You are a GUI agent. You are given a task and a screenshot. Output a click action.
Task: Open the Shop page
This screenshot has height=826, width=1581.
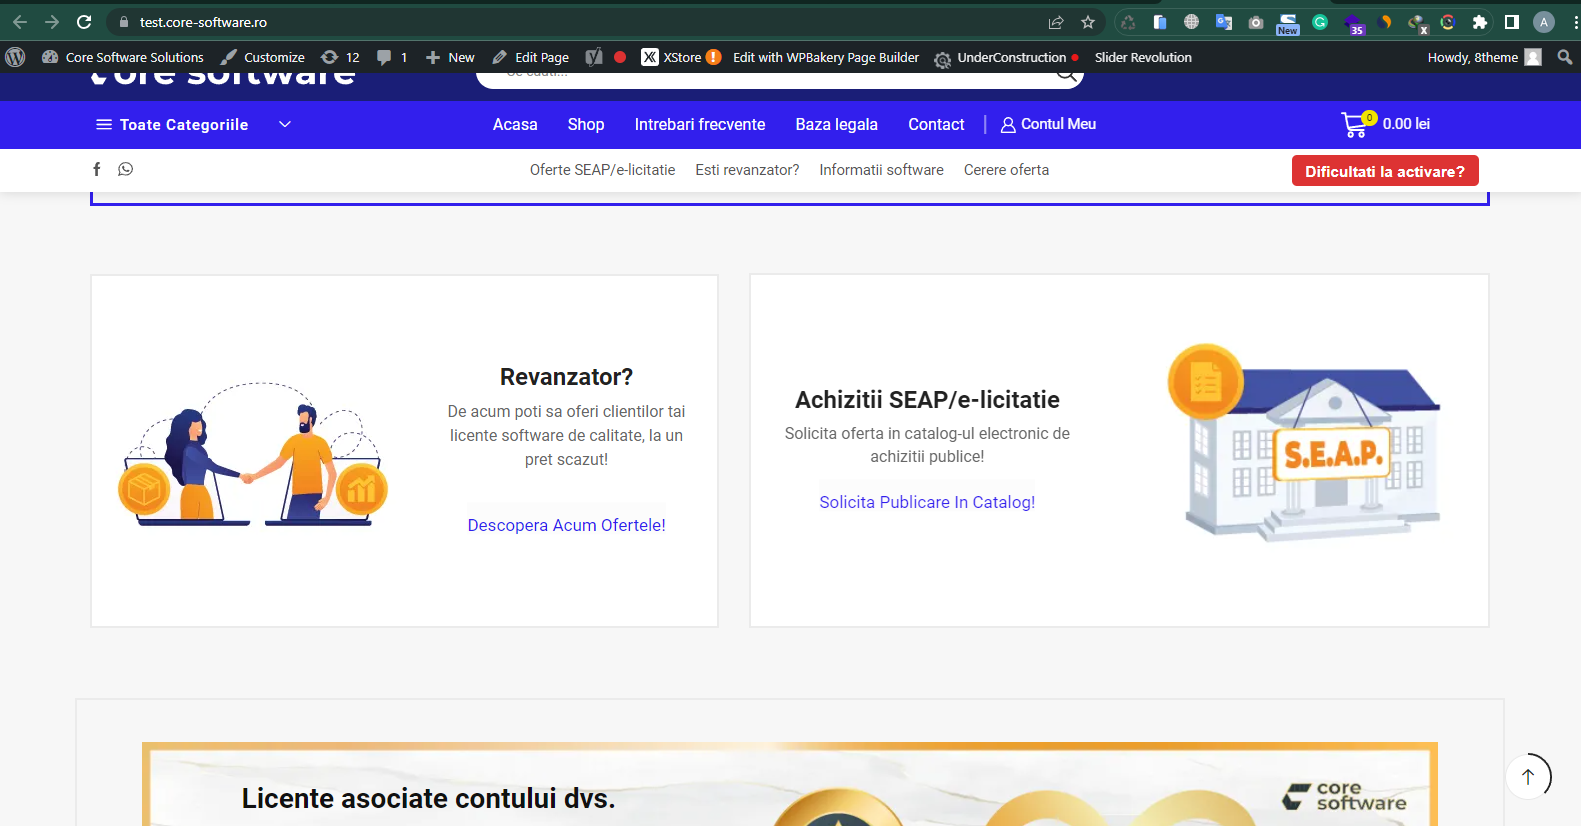[x=586, y=125]
